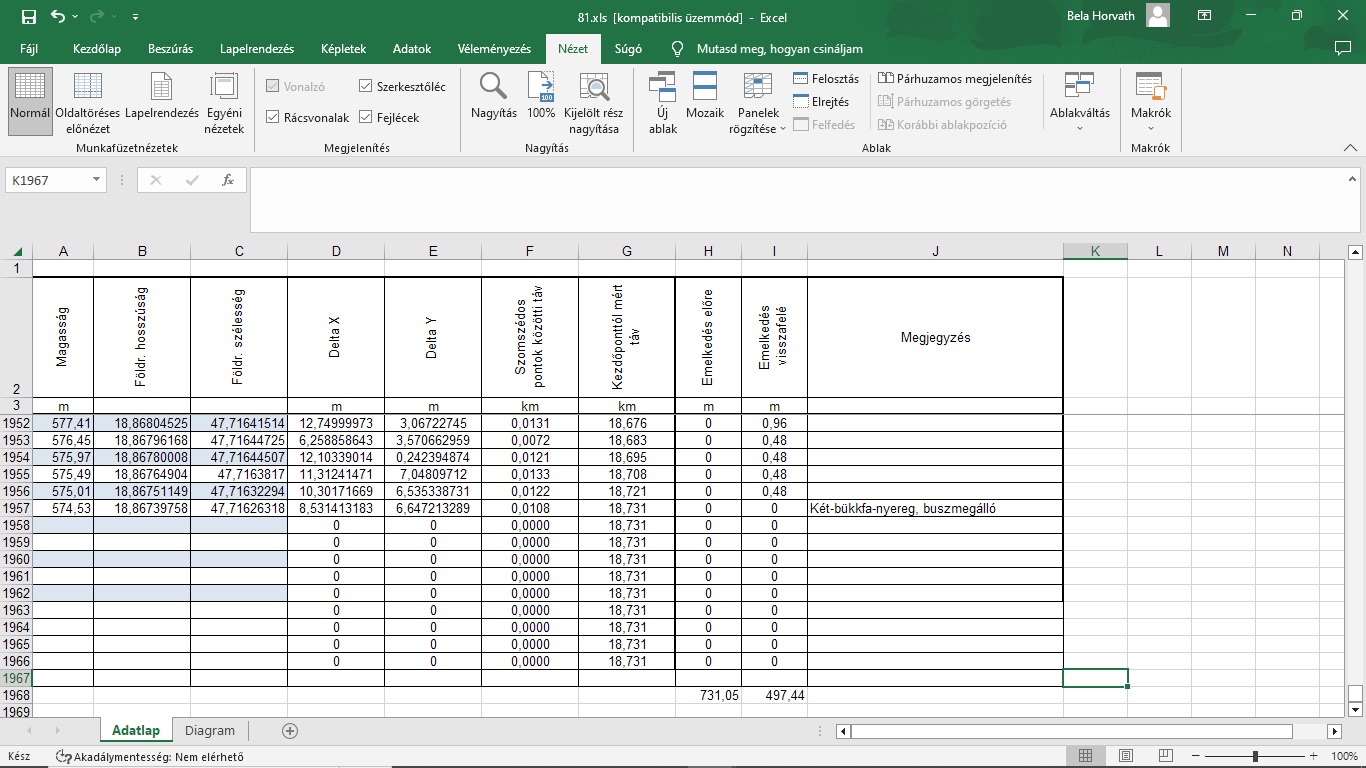This screenshot has width=1366, height=768.
Task: Set zoom to 100% button
Action: tap(541, 97)
